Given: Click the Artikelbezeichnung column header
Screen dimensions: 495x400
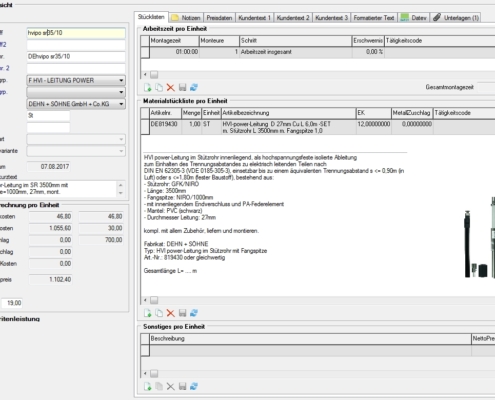Looking at the screenshot, I should pos(289,113).
